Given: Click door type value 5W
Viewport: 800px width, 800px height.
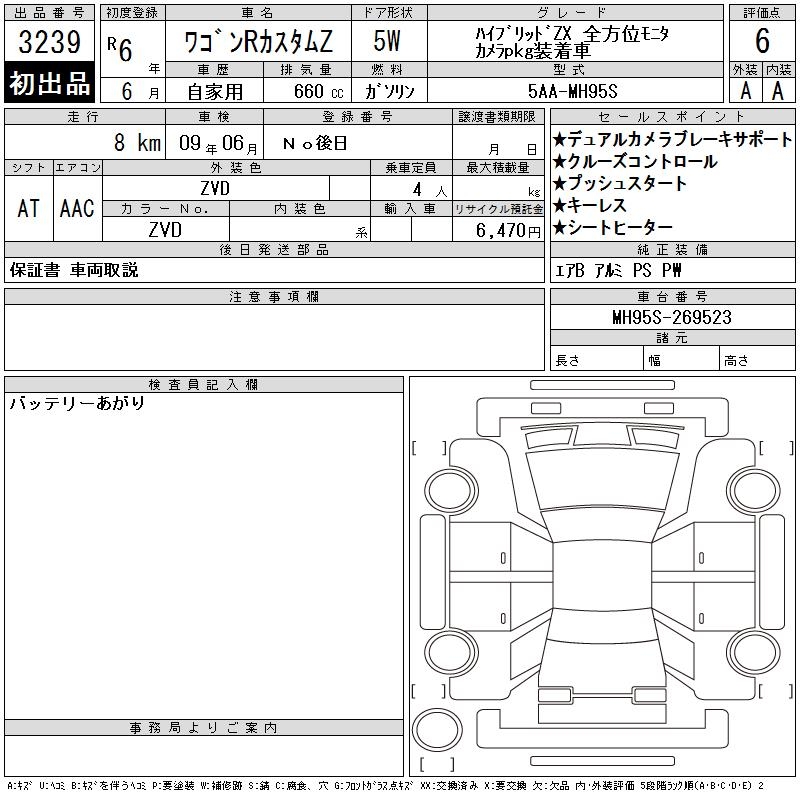Looking at the screenshot, I should coord(387,41).
